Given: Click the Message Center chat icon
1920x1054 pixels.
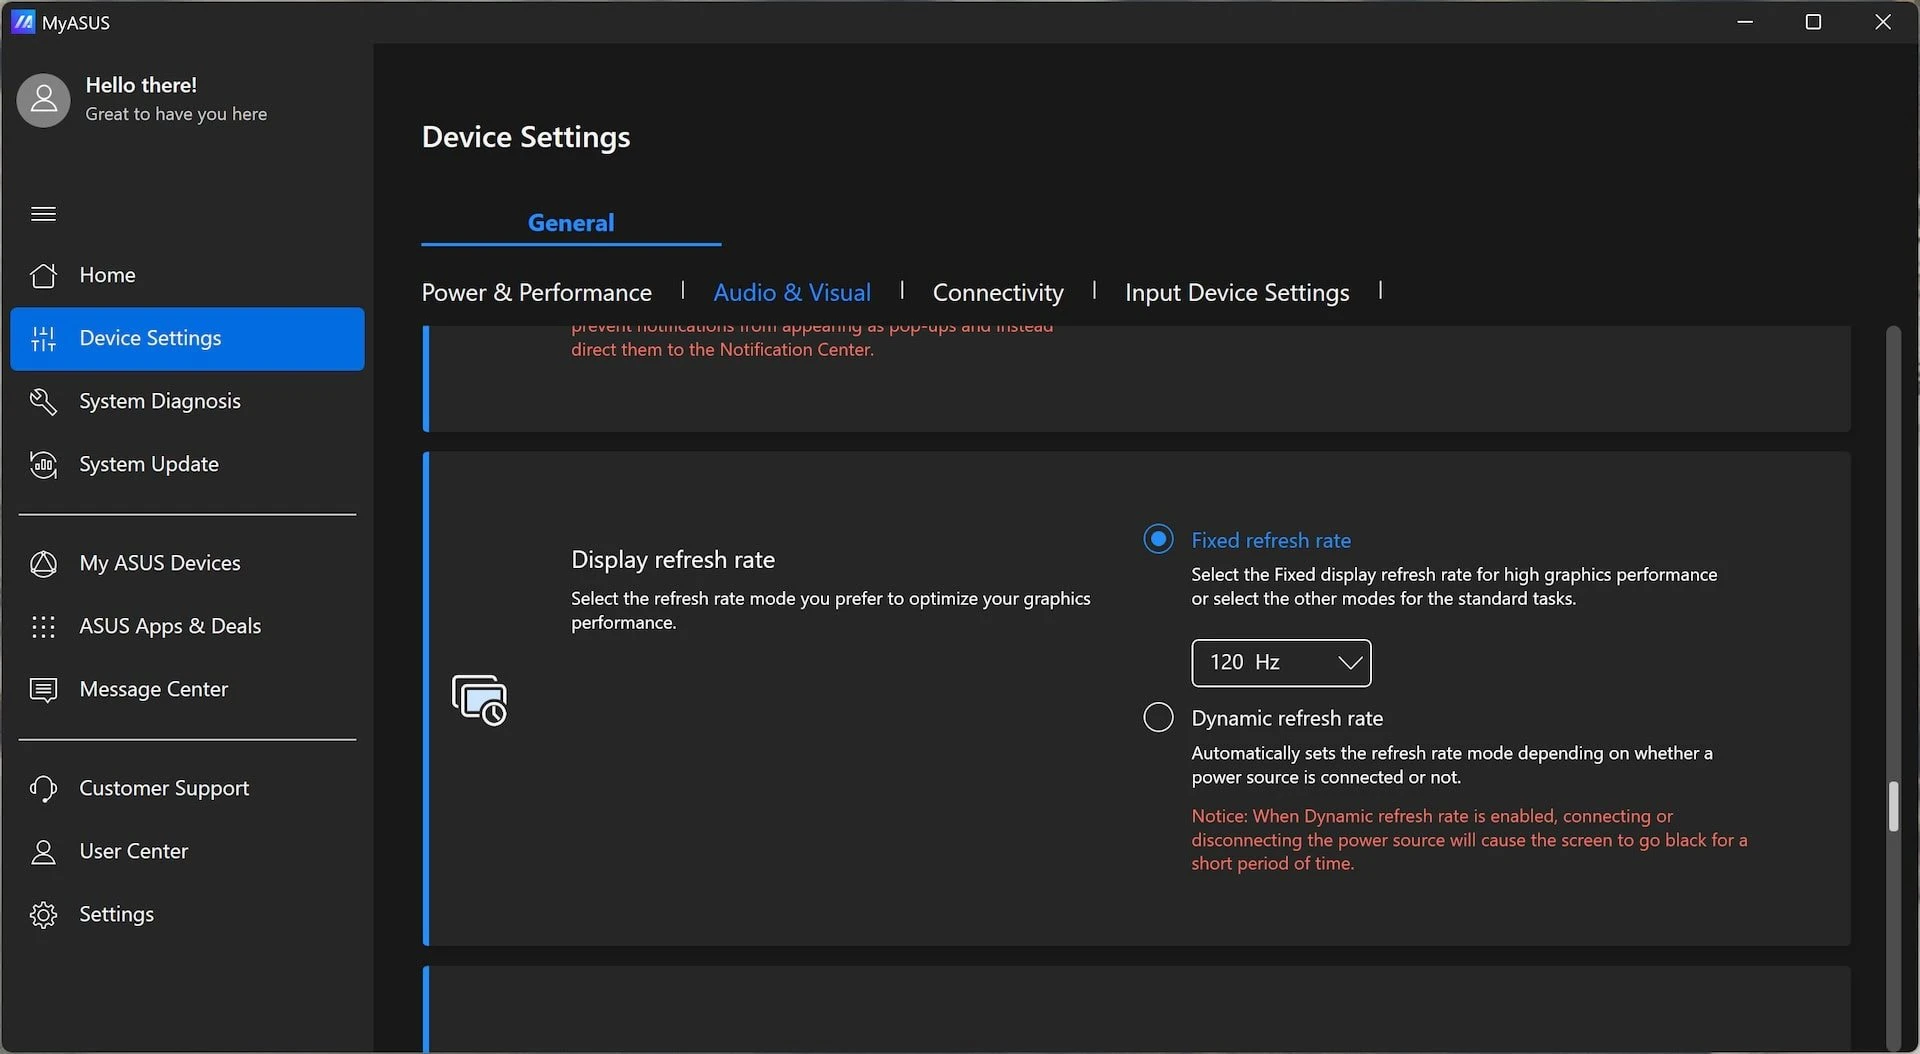Looking at the screenshot, I should pyautogui.click(x=43, y=690).
